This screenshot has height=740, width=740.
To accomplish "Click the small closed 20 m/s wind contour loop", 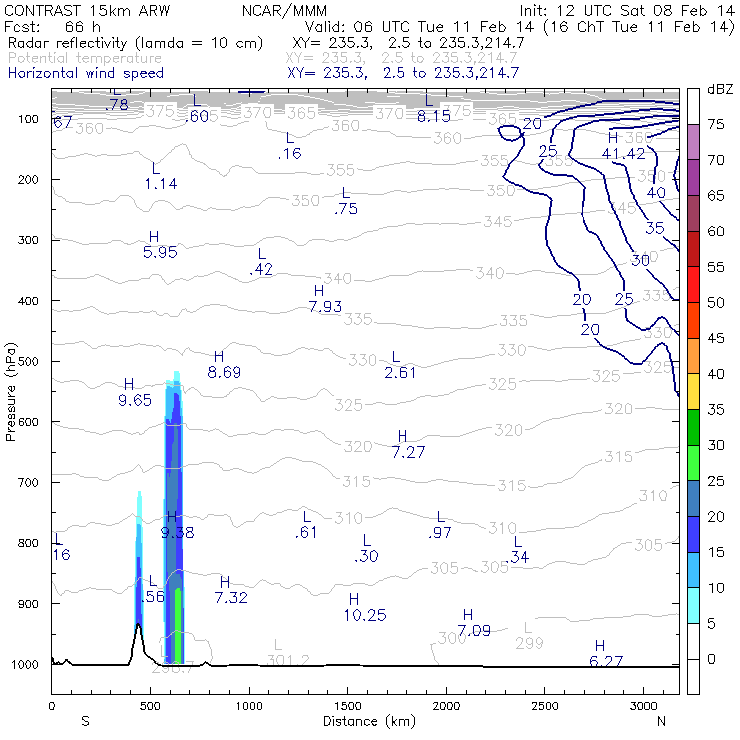I will (511, 133).
